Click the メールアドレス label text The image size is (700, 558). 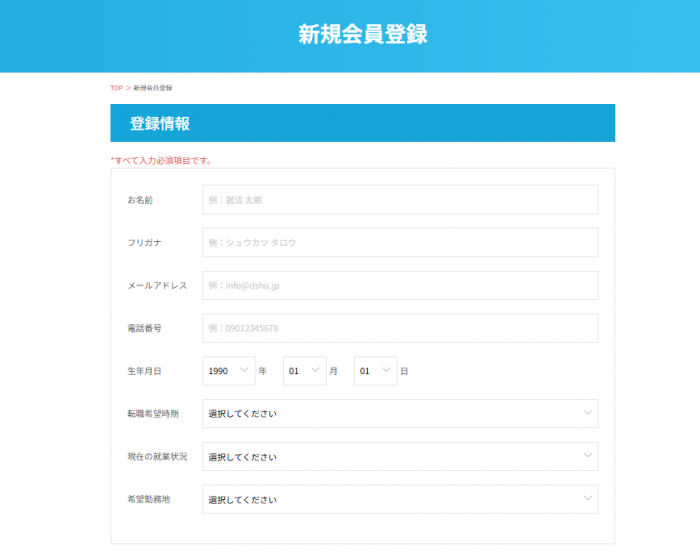pyautogui.click(x=157, y=286)
